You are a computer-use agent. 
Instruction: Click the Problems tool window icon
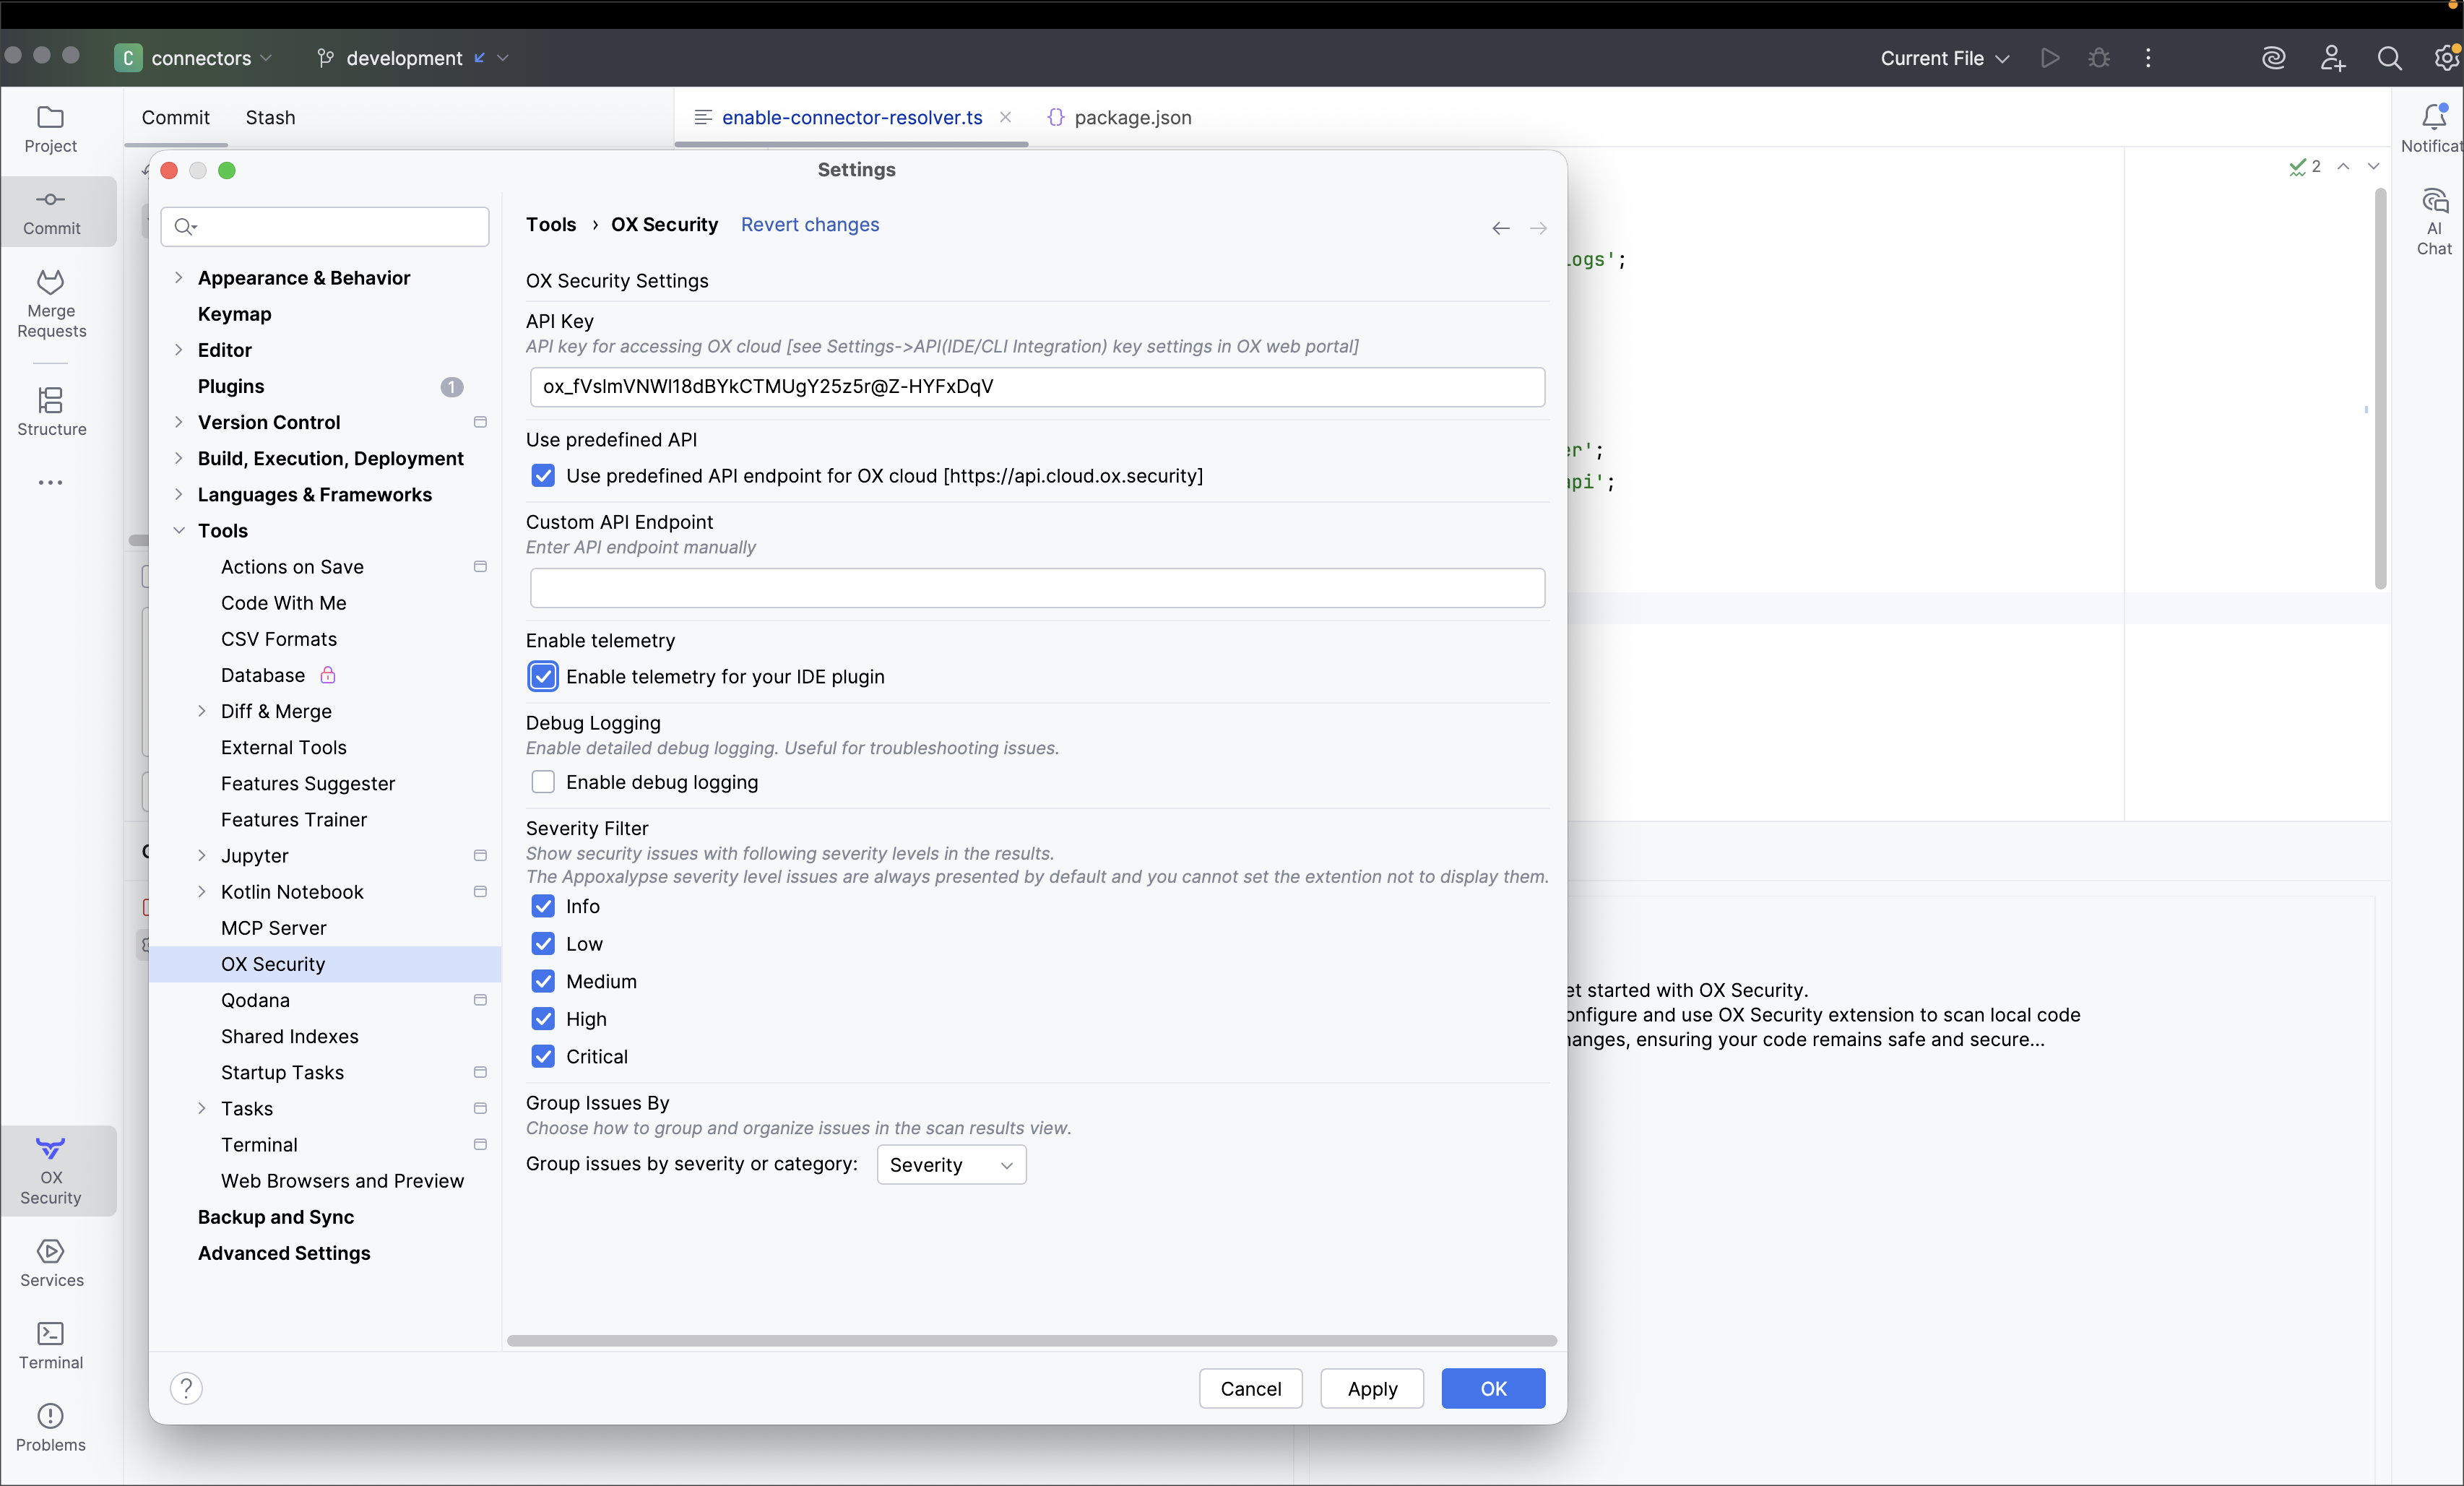pyautogui.click(x=50, y=1427)
